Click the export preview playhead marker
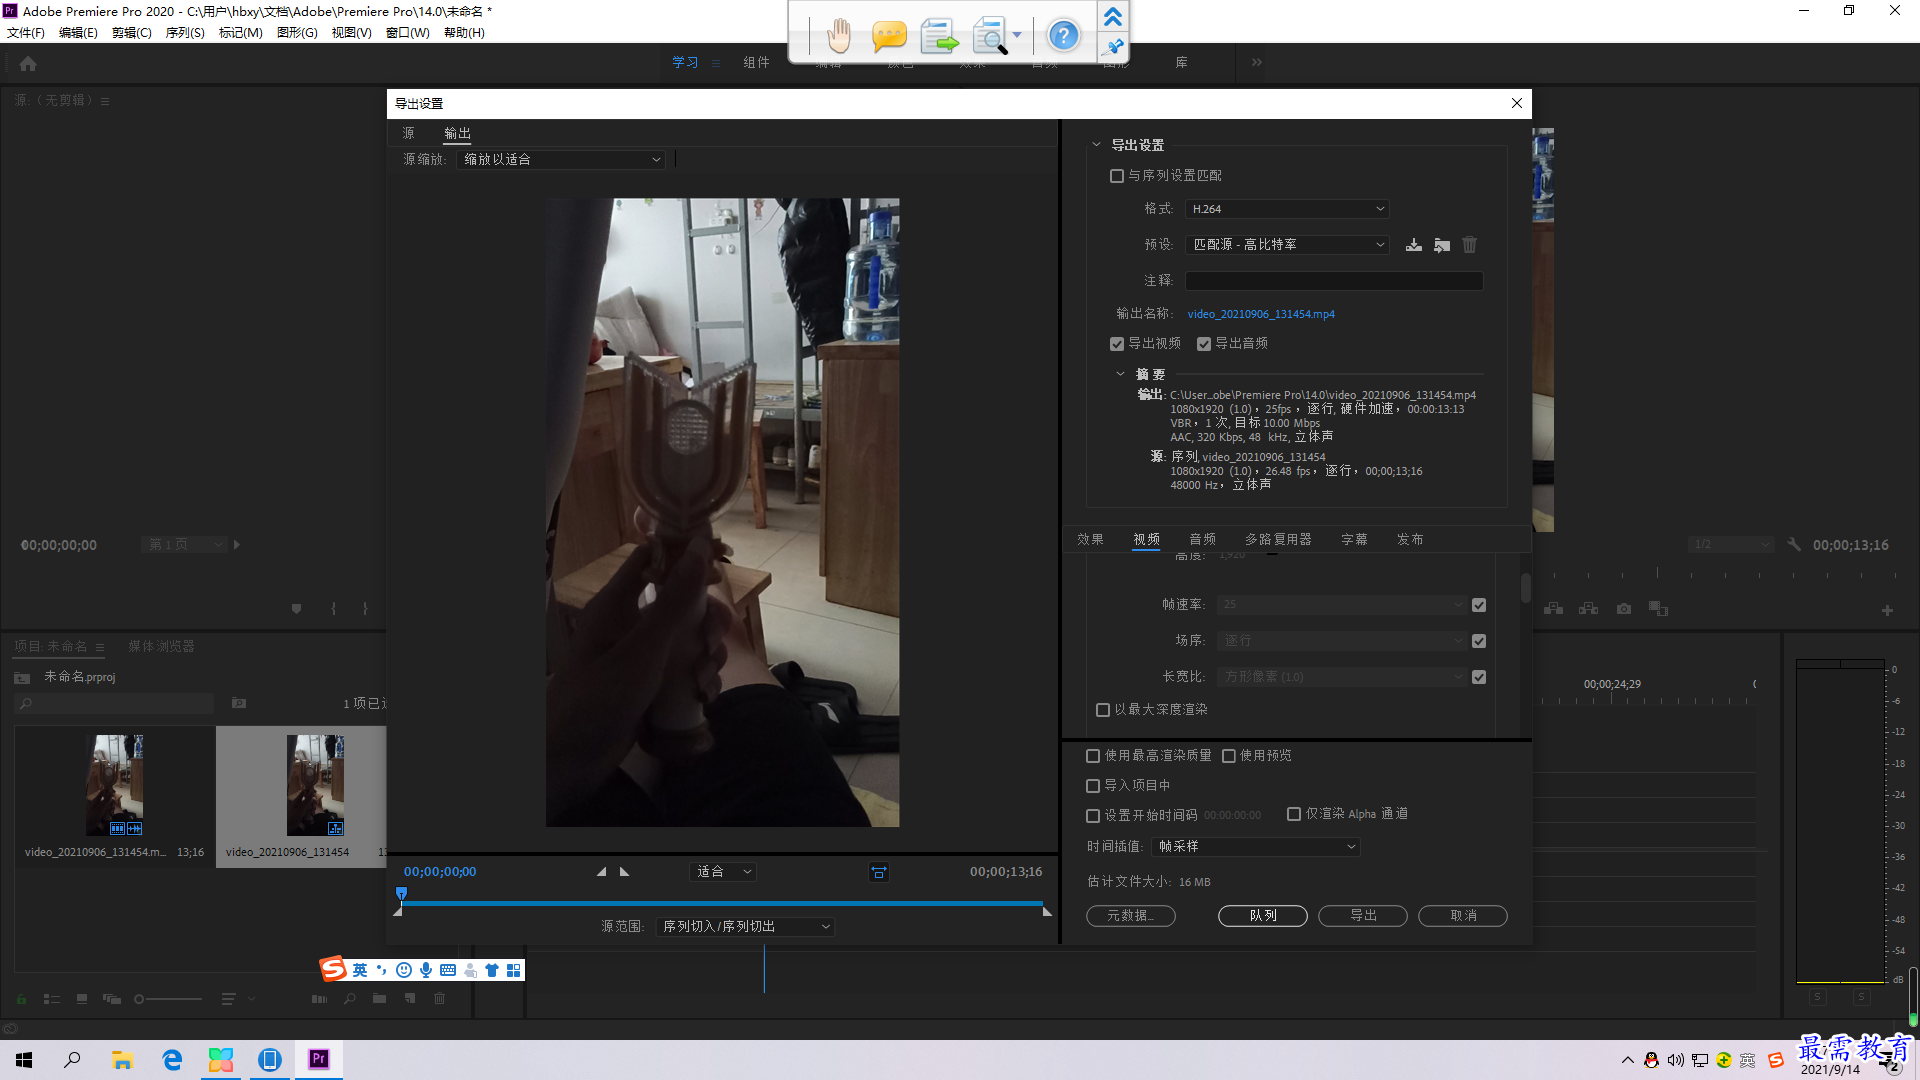The height and width of the screenshot is (1080, 1920). click(x=401, y=894)
